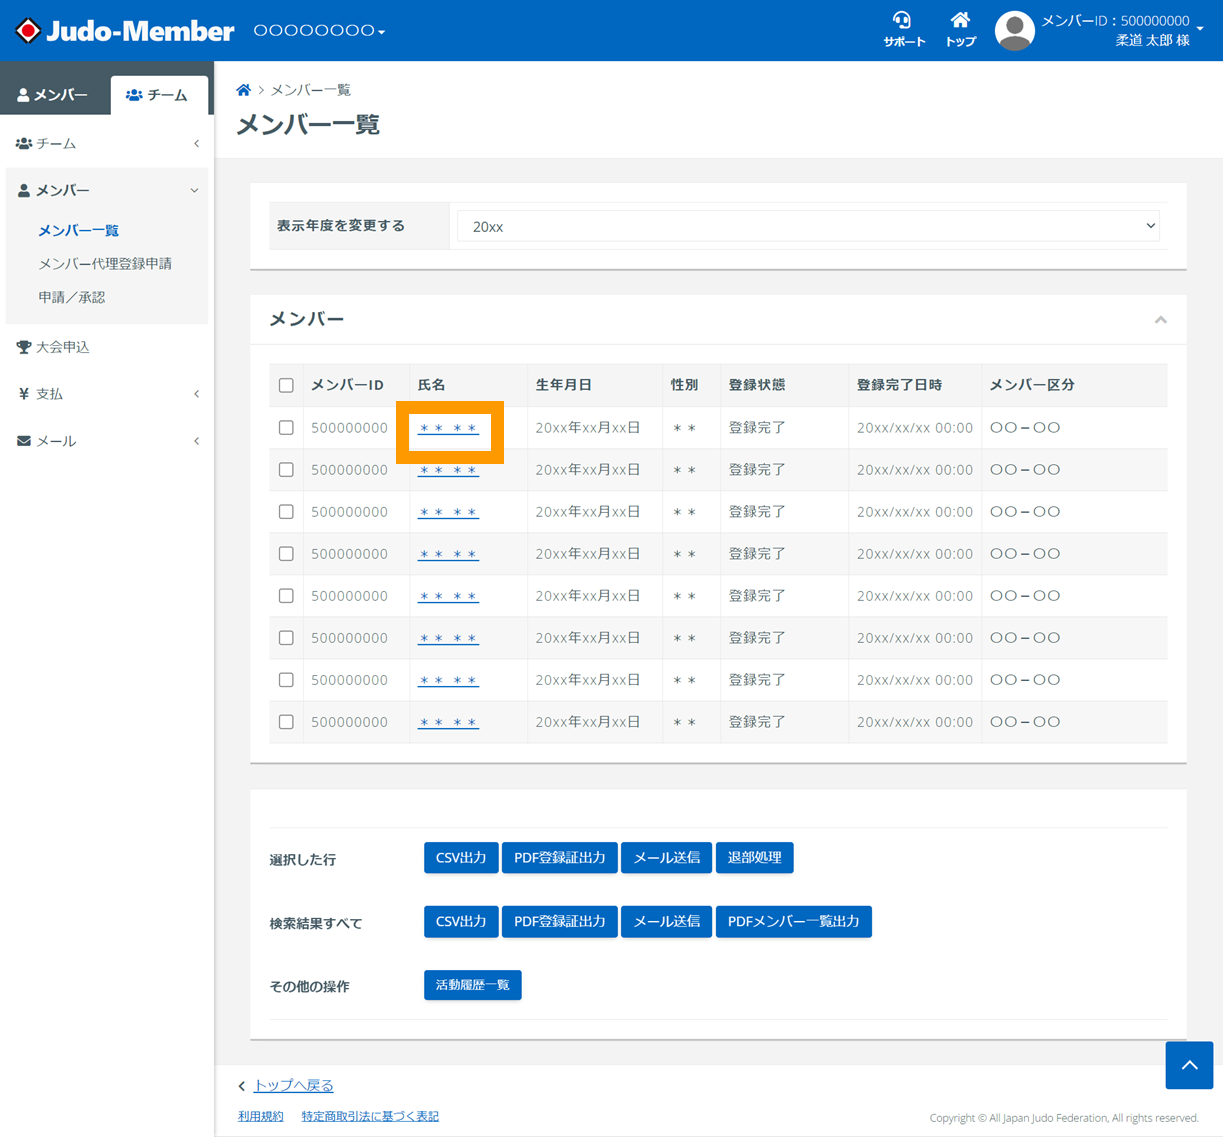Open the second row's ＊＊＊＊ name link
This screenshot has height=1137, width=1223.
pos(448,470)
